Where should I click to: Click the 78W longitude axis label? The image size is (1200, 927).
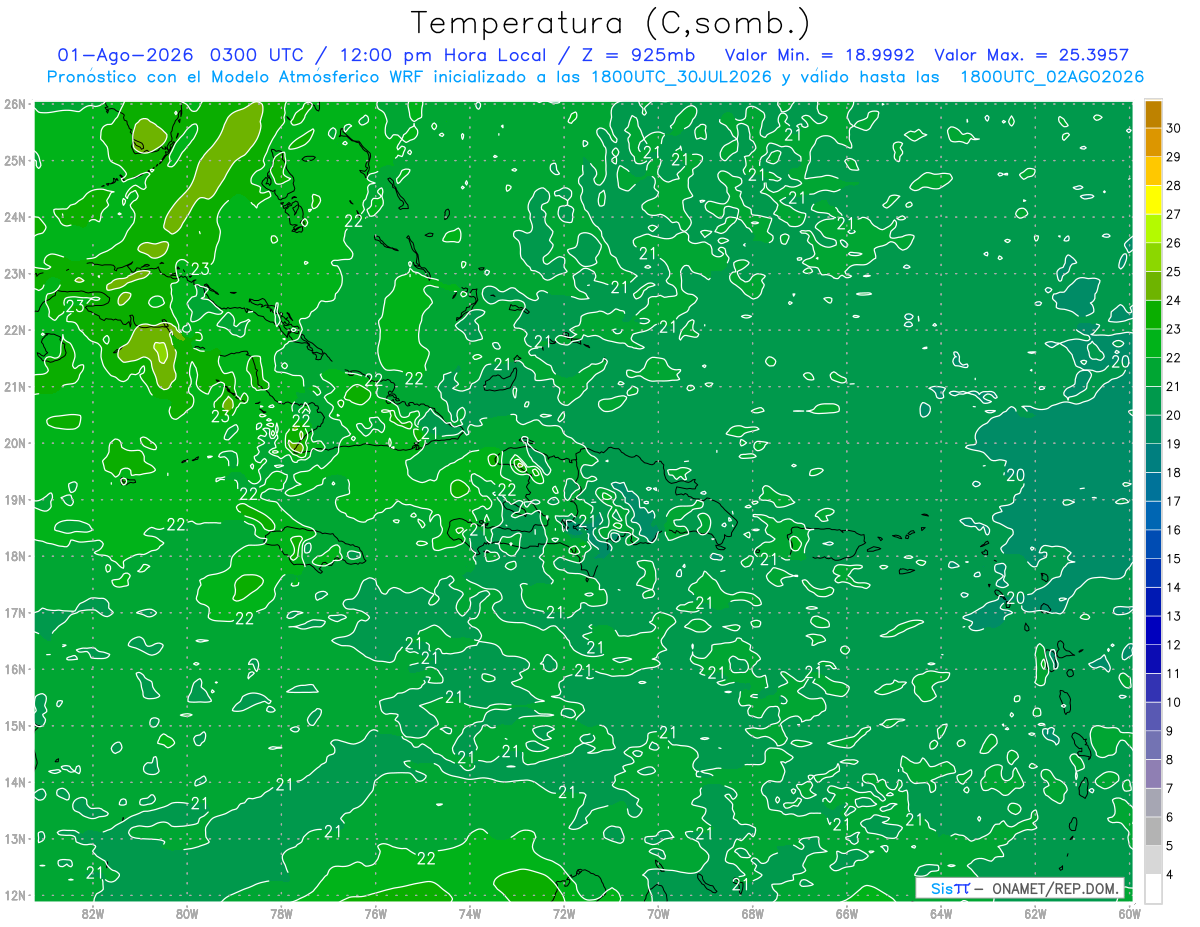281,913
